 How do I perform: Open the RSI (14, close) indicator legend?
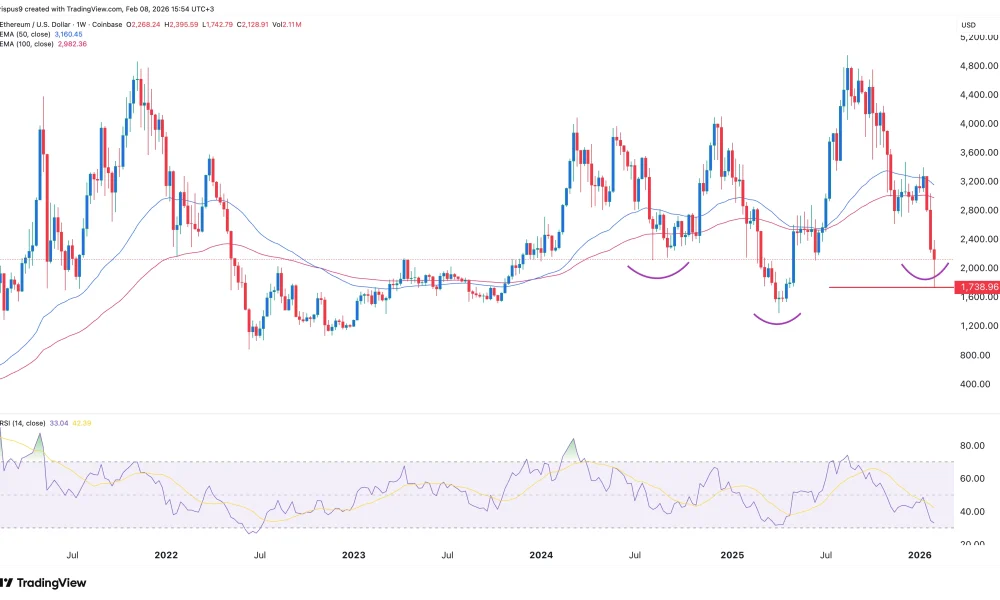(x=22, y=424)
